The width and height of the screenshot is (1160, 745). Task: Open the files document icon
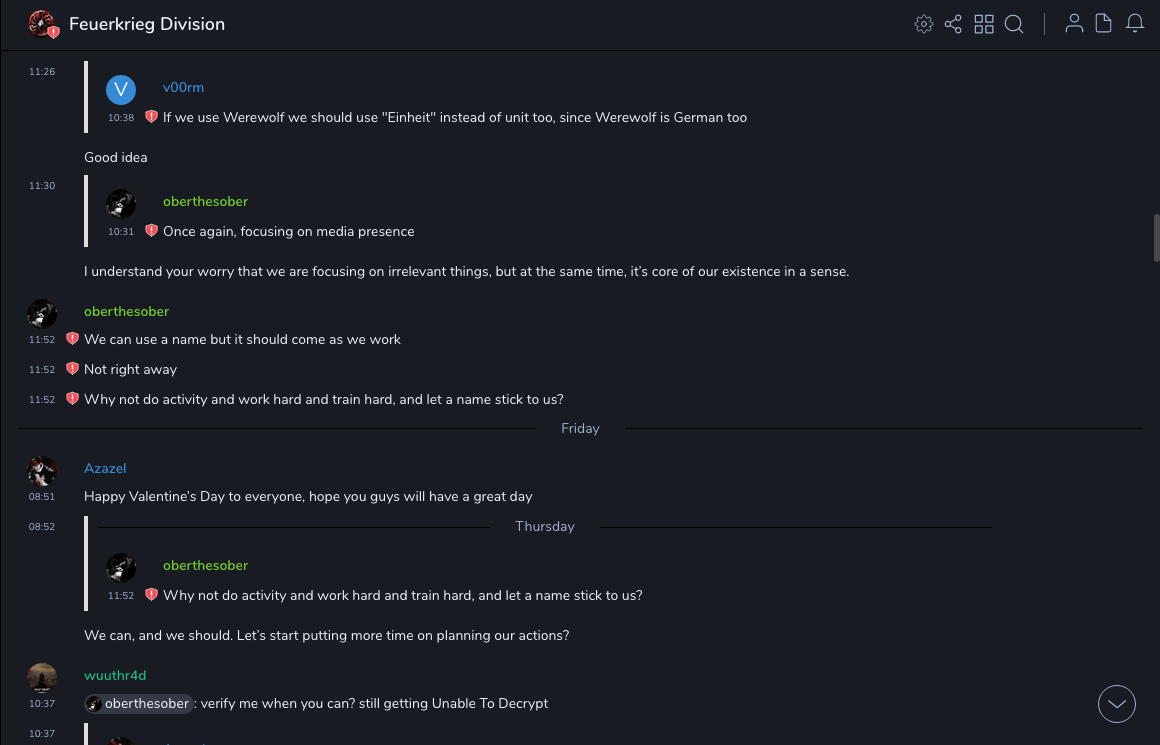click(1104, 24)
